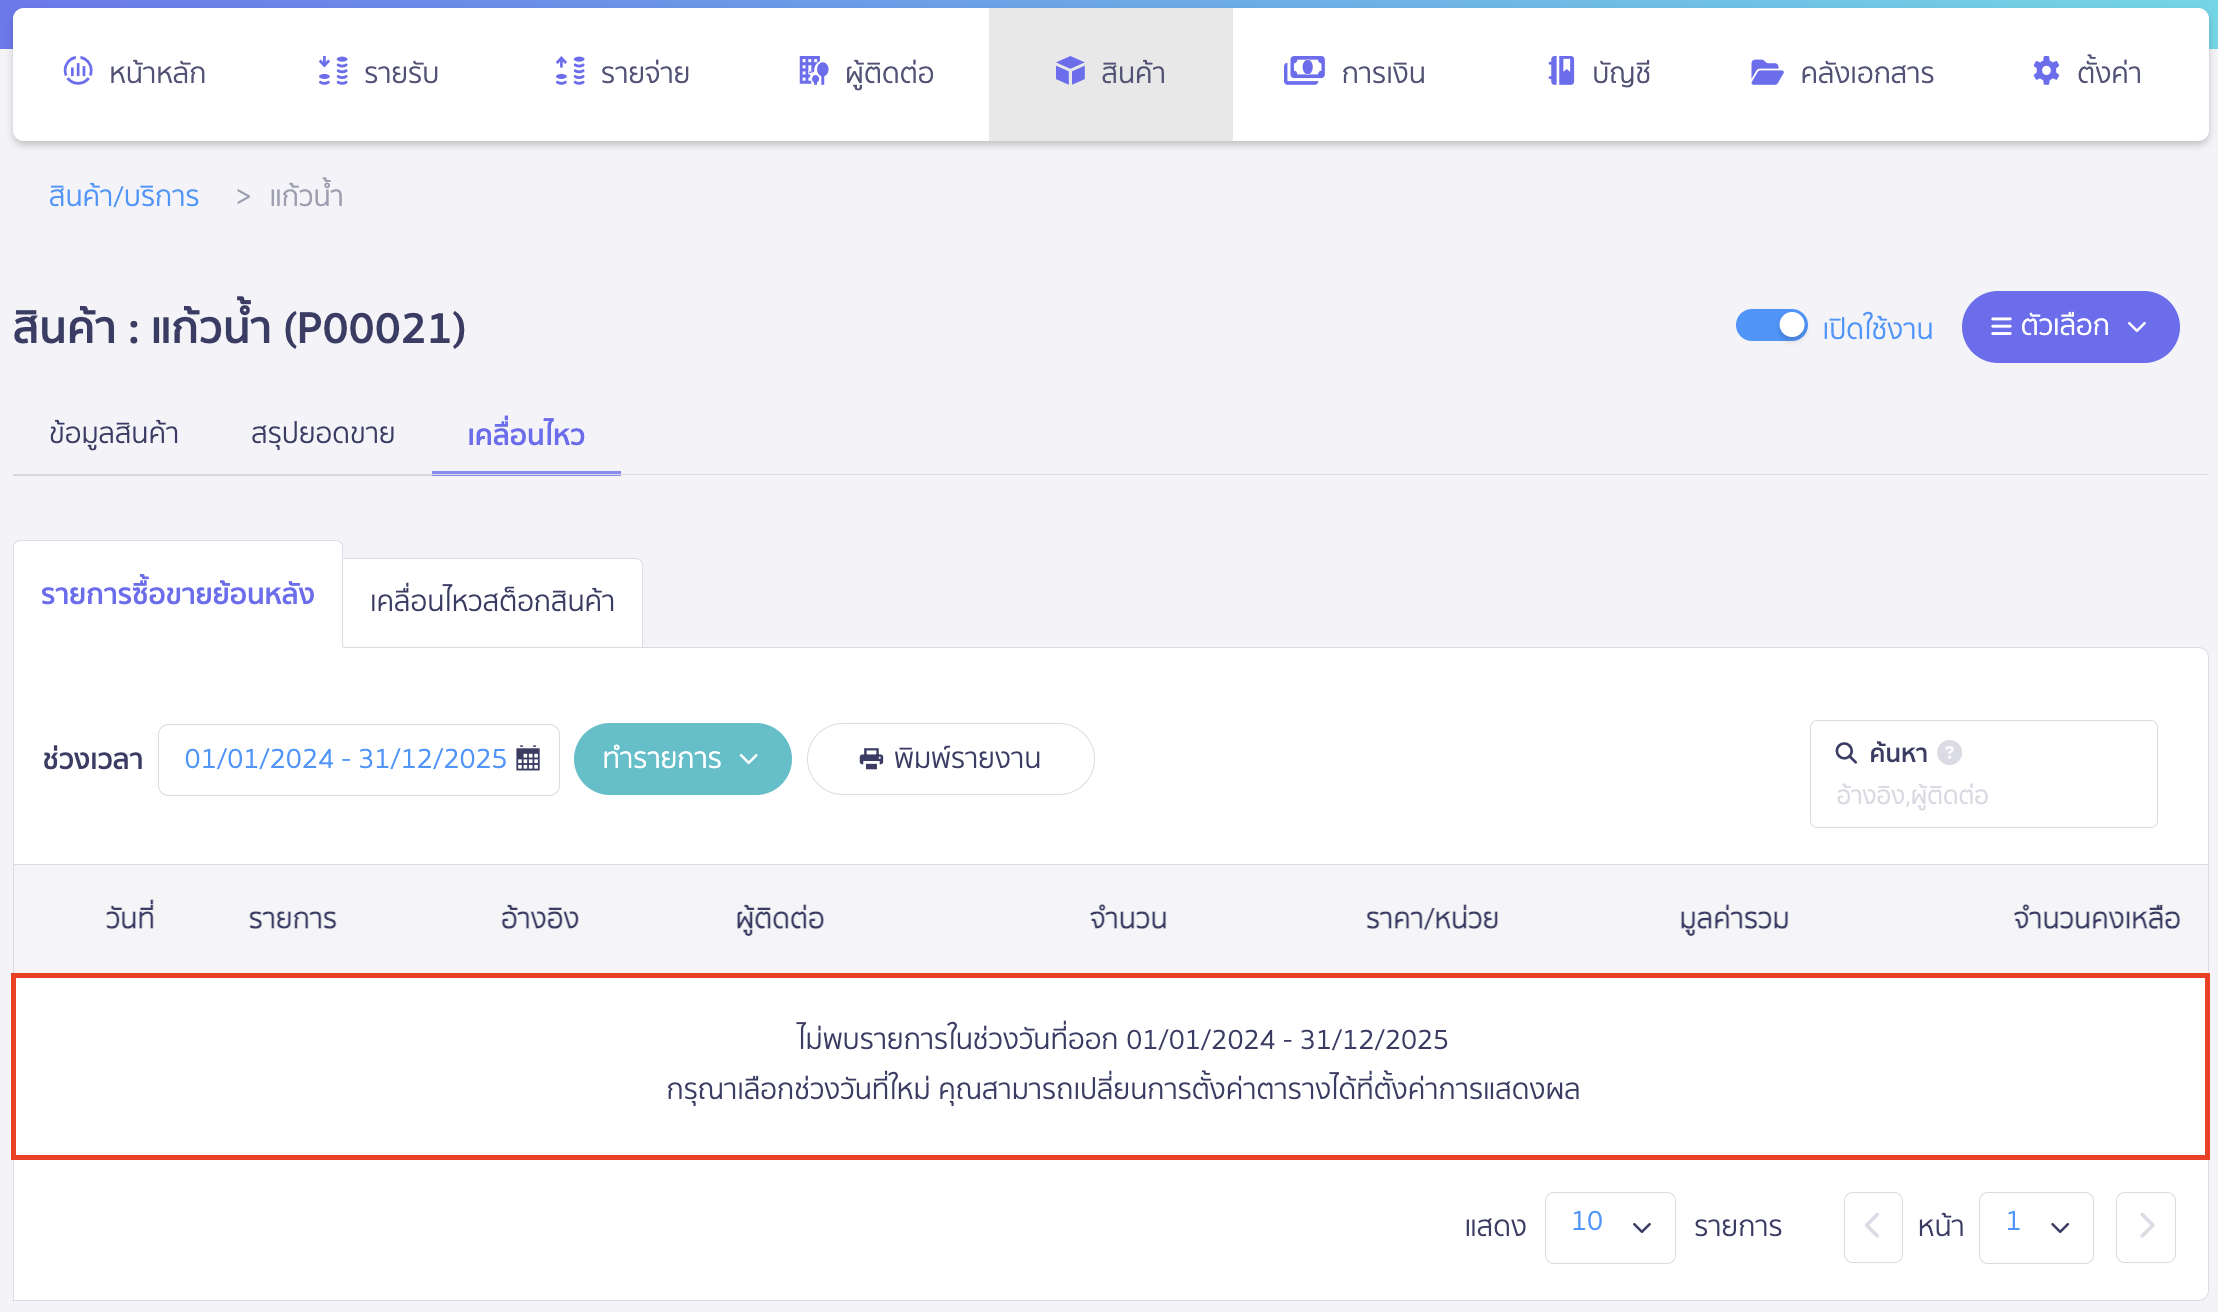The image size is (2218, 1312).
Task: Click the finance money icon
Action: [x=1303, y=71]
